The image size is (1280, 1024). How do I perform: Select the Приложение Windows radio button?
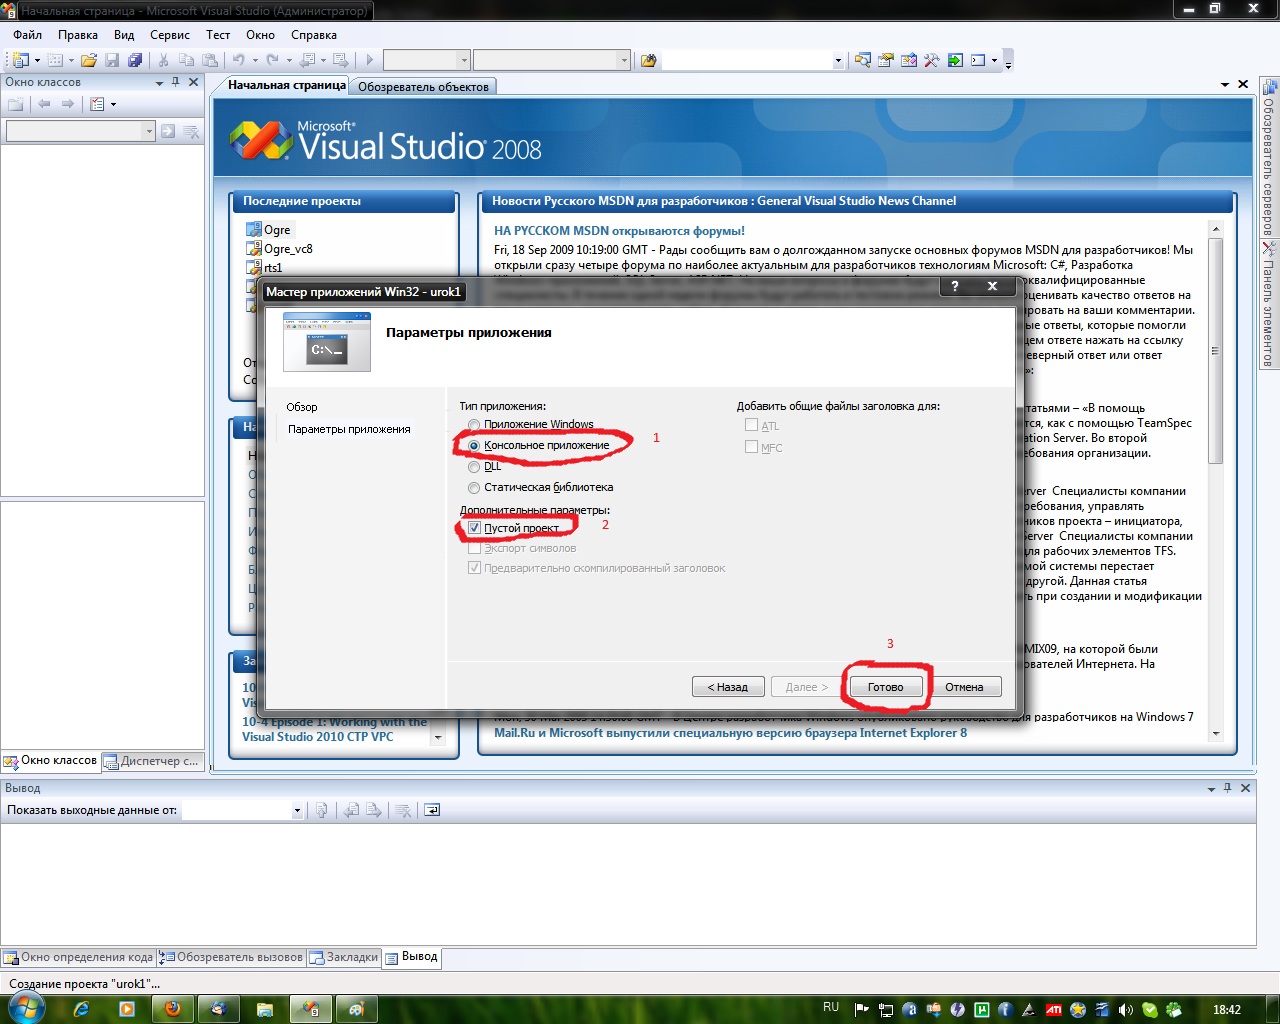click(474, 425)
